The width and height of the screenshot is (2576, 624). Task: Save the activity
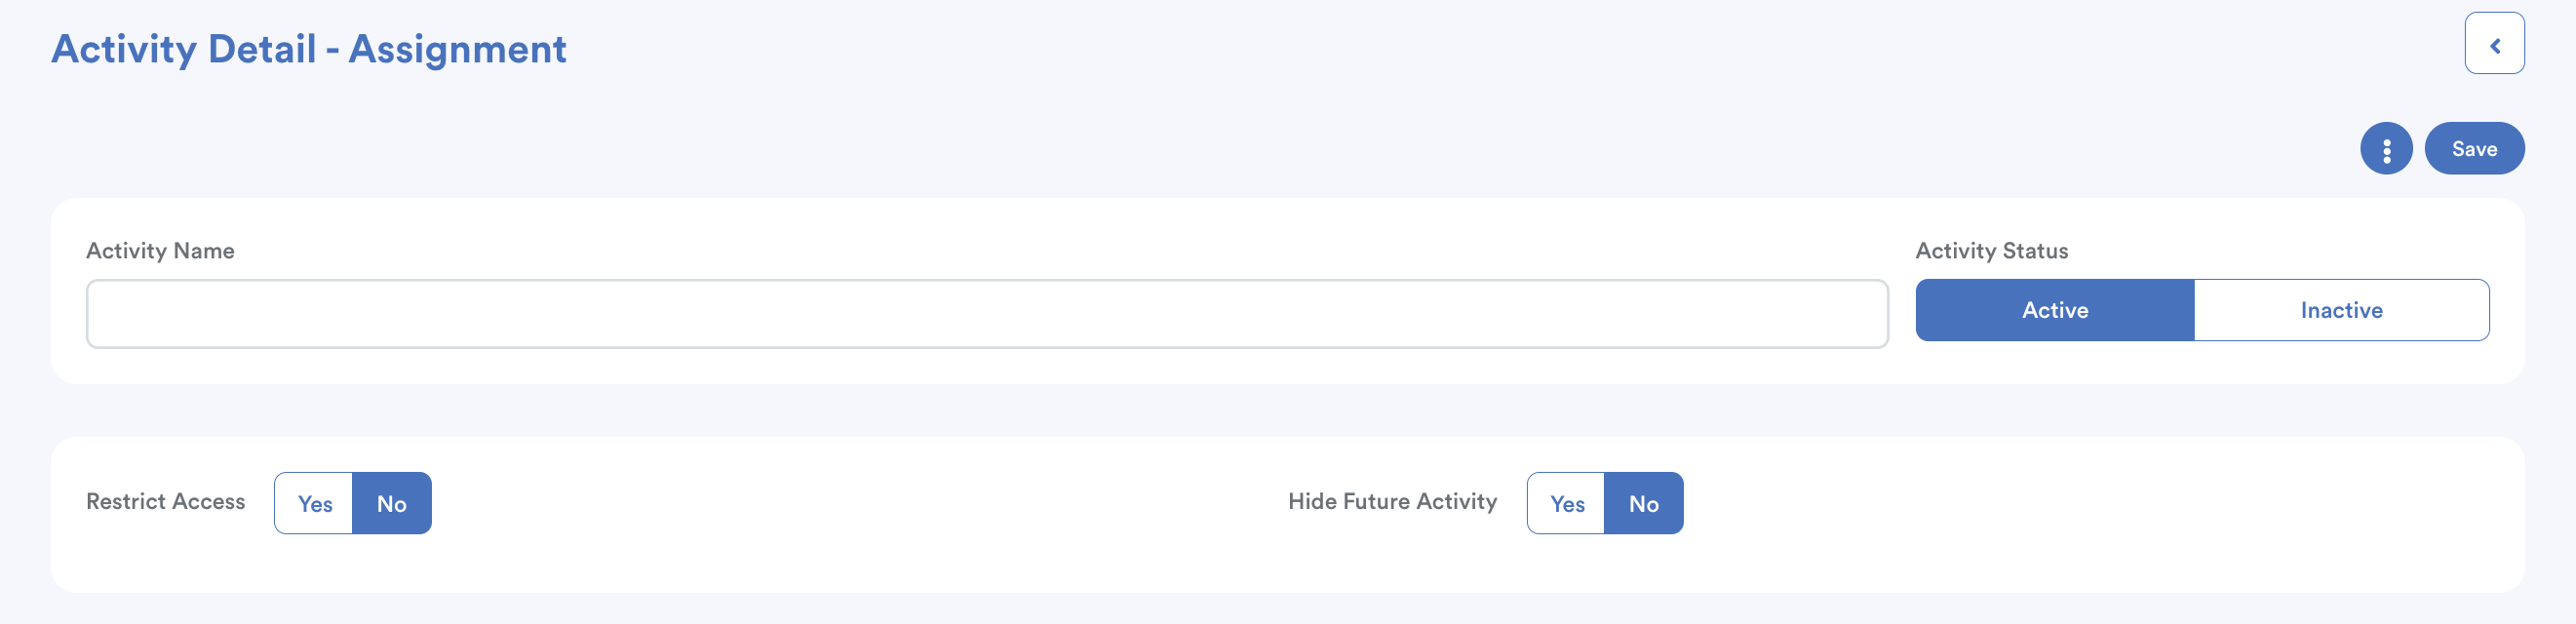point(2473,149)
